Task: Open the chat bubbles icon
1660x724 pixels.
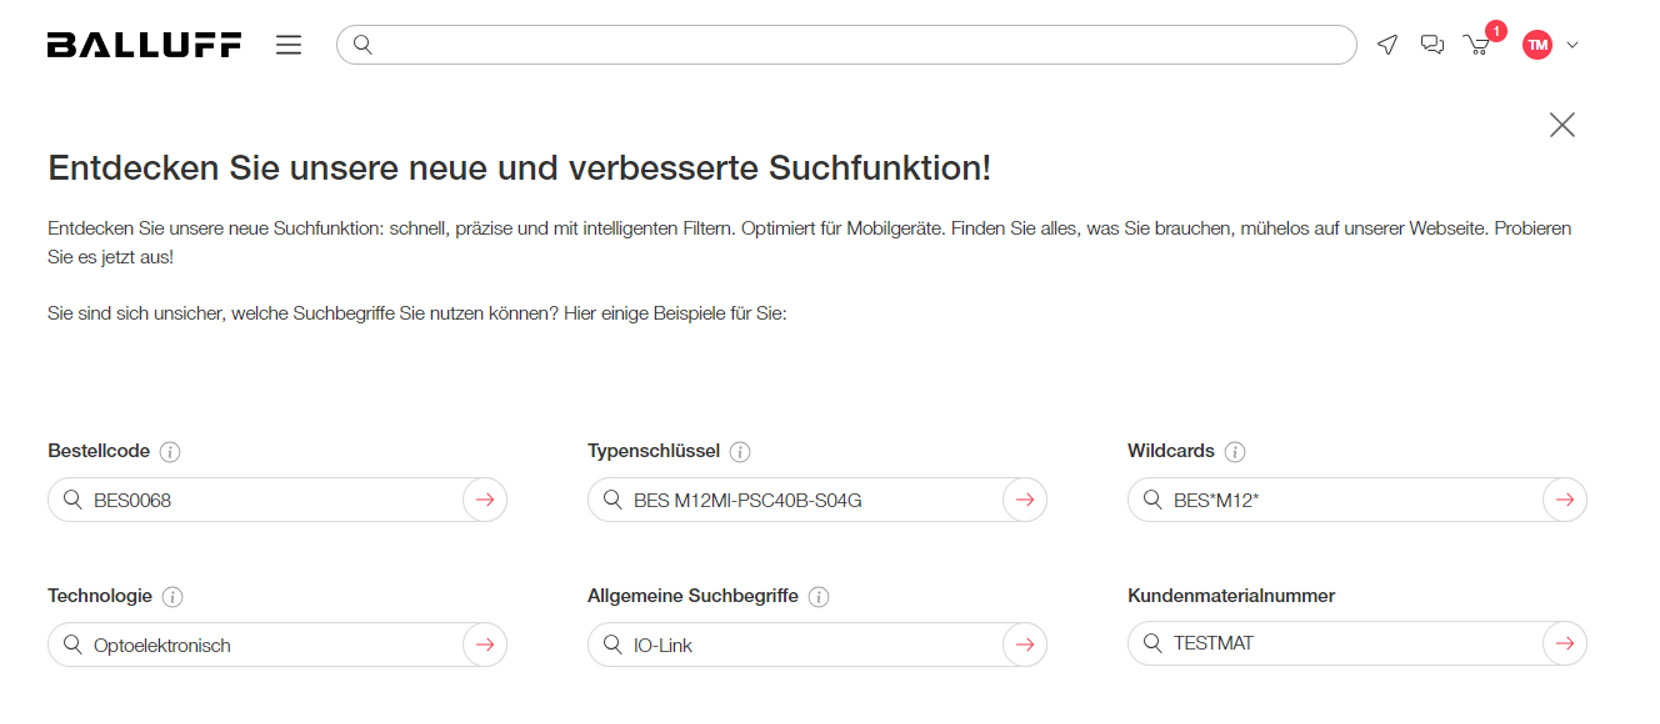Action: pyautogui.click(x=1432, y=45)
